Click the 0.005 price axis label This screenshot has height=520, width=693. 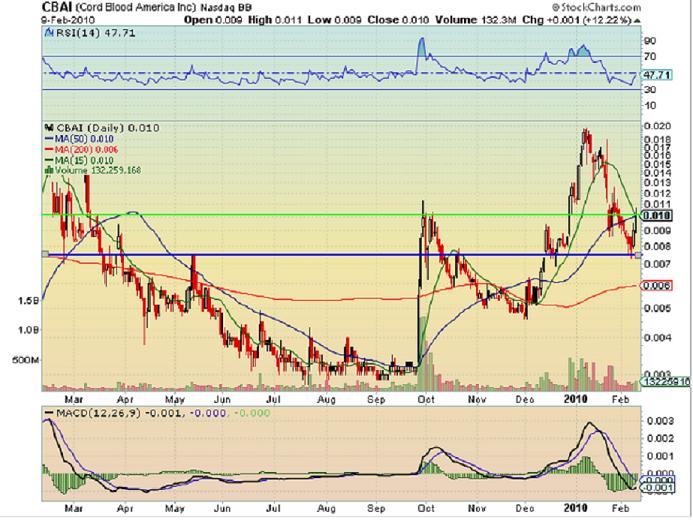(x=657, y=308)
